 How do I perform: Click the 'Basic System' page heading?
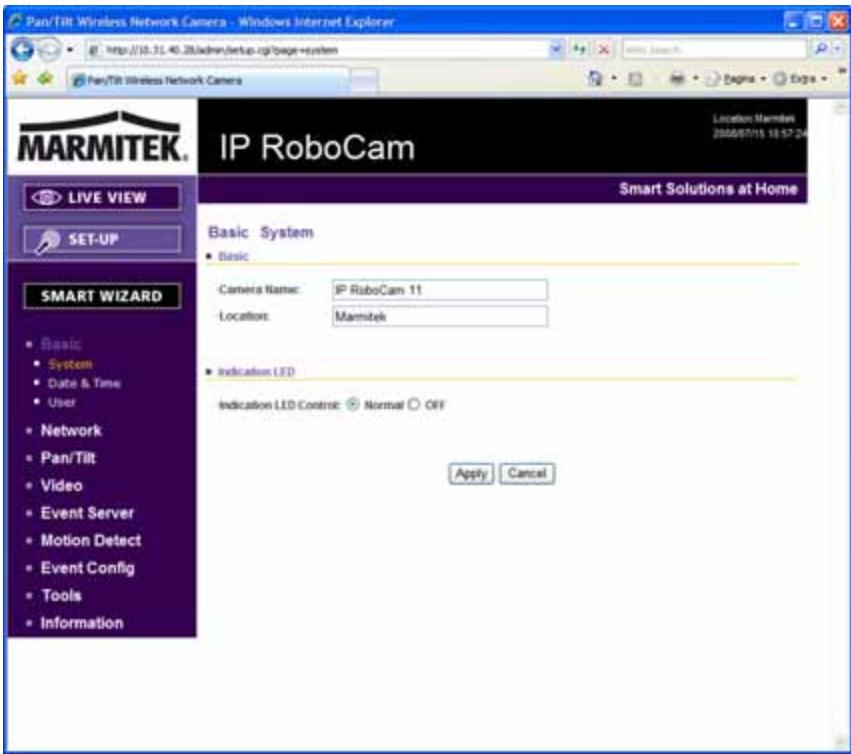pyautogui.click(x=261, y=232)
